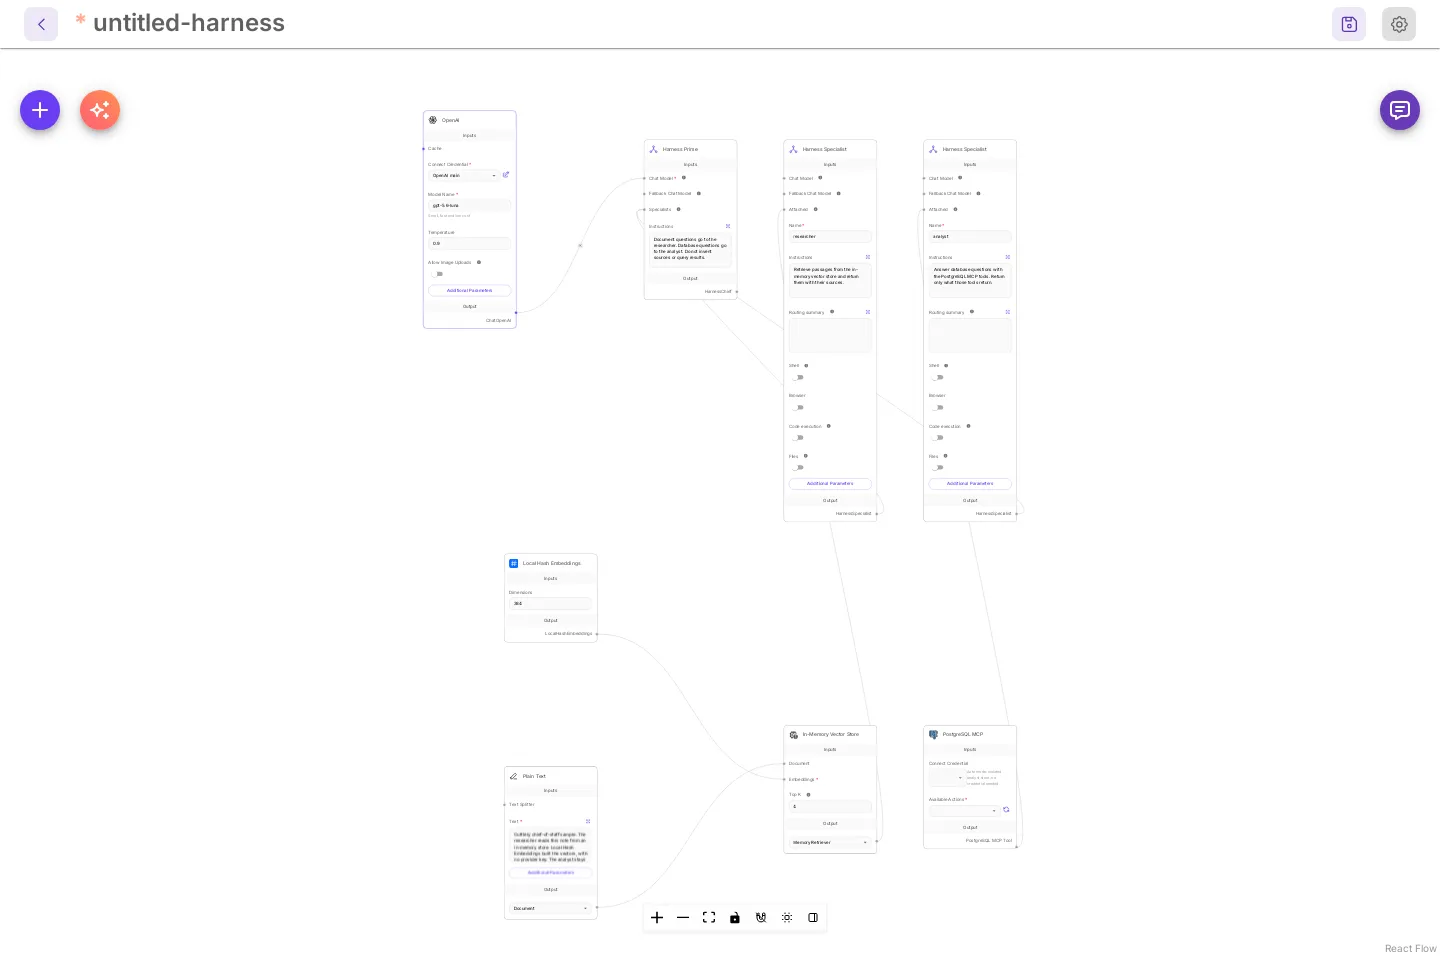Zoom out on the canvas
This screenshot has width=1440, height=960.
(x=683, y=918)
